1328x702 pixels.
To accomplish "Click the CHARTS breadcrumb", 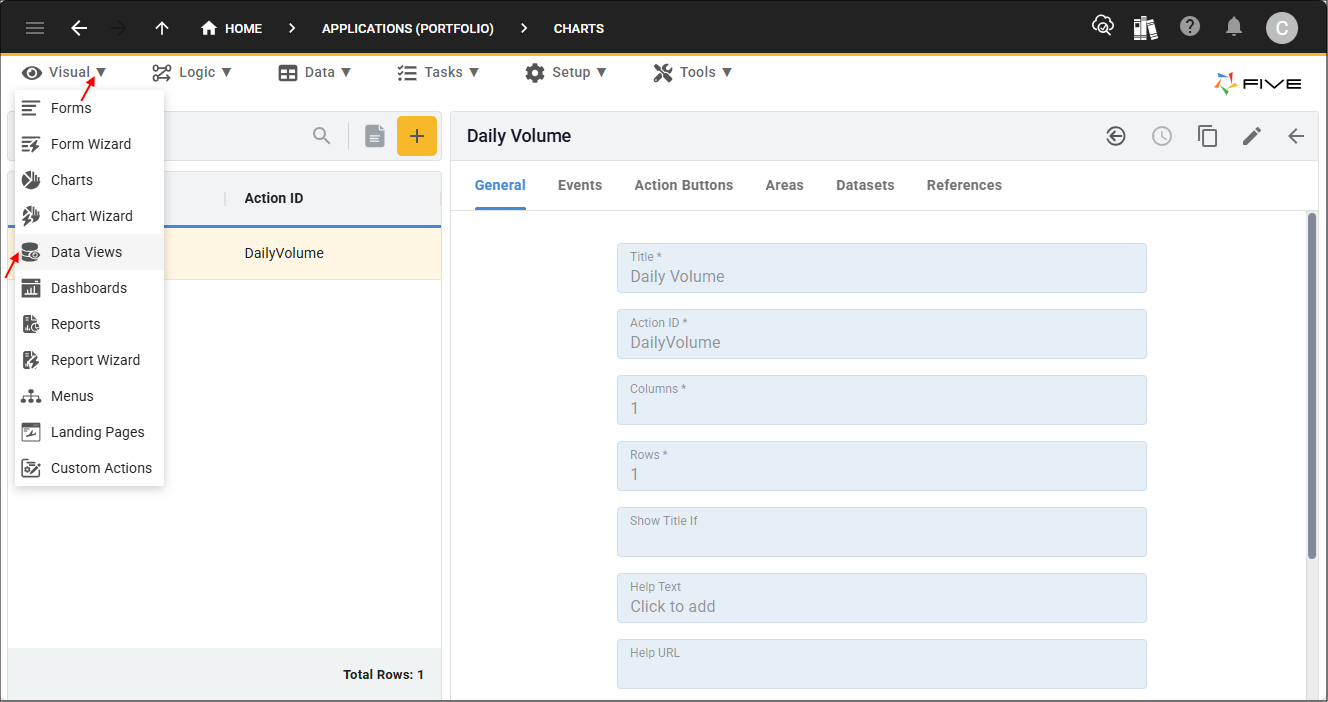I will (x=579, y=28).
